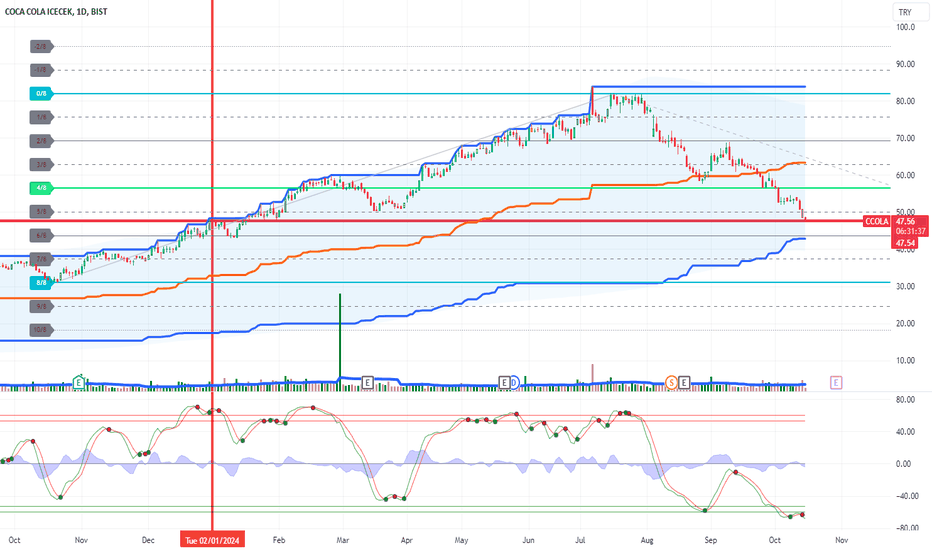Select the 1/8 level label
The height and width of the screenshot is (550, 932).
pyautogui.click(x=41, y=117)
